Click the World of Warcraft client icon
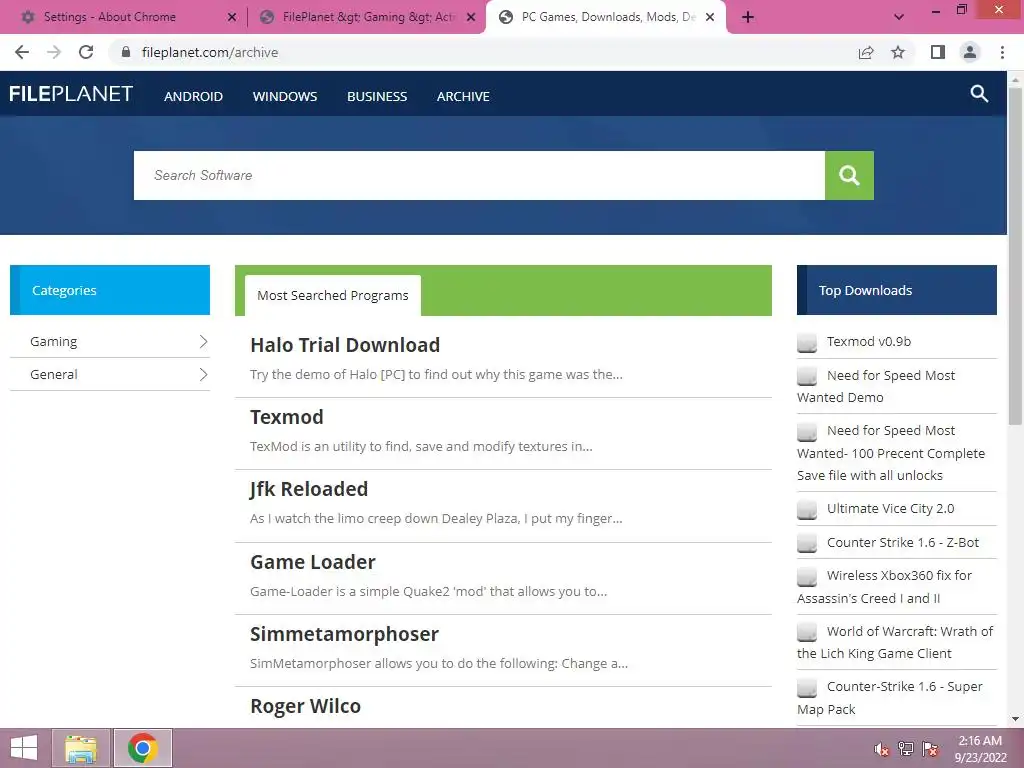 (x=807, y=632)
